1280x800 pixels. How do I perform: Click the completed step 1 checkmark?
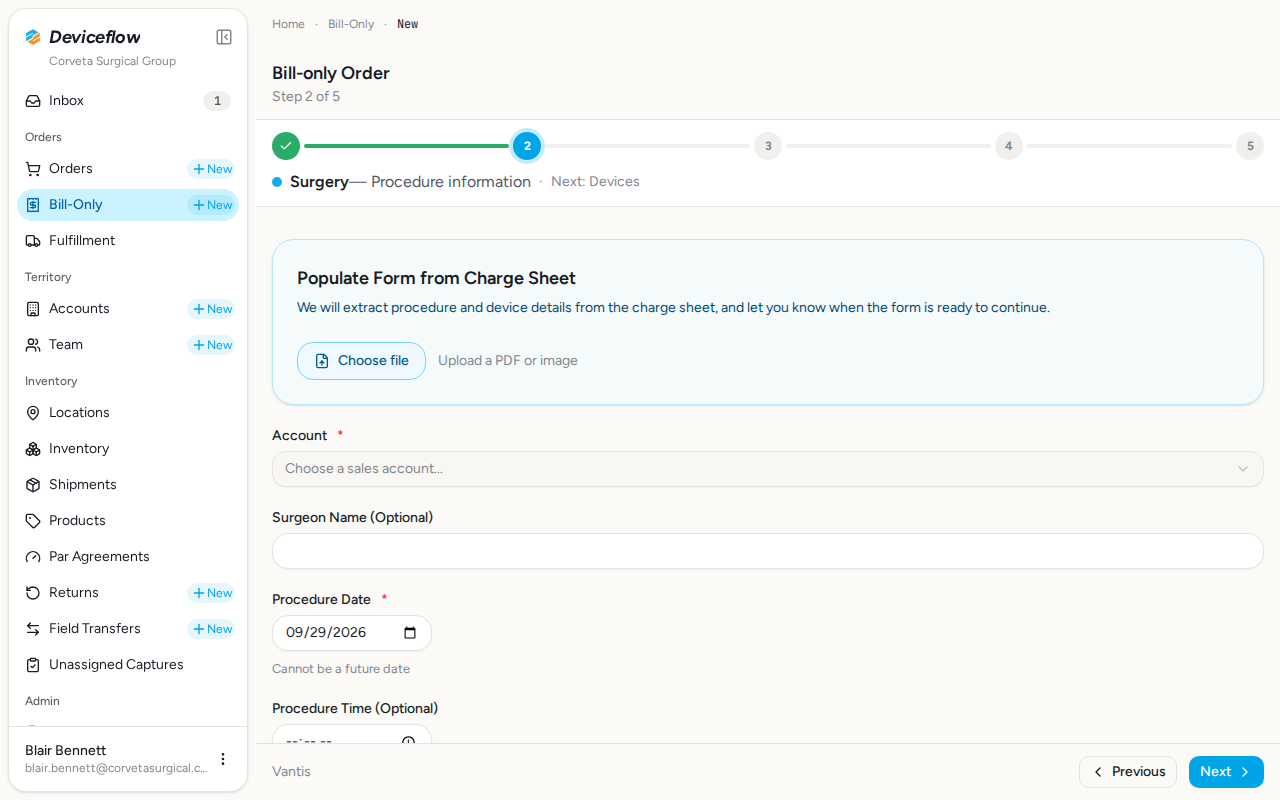pyautogui.click(x=286, y=146)
